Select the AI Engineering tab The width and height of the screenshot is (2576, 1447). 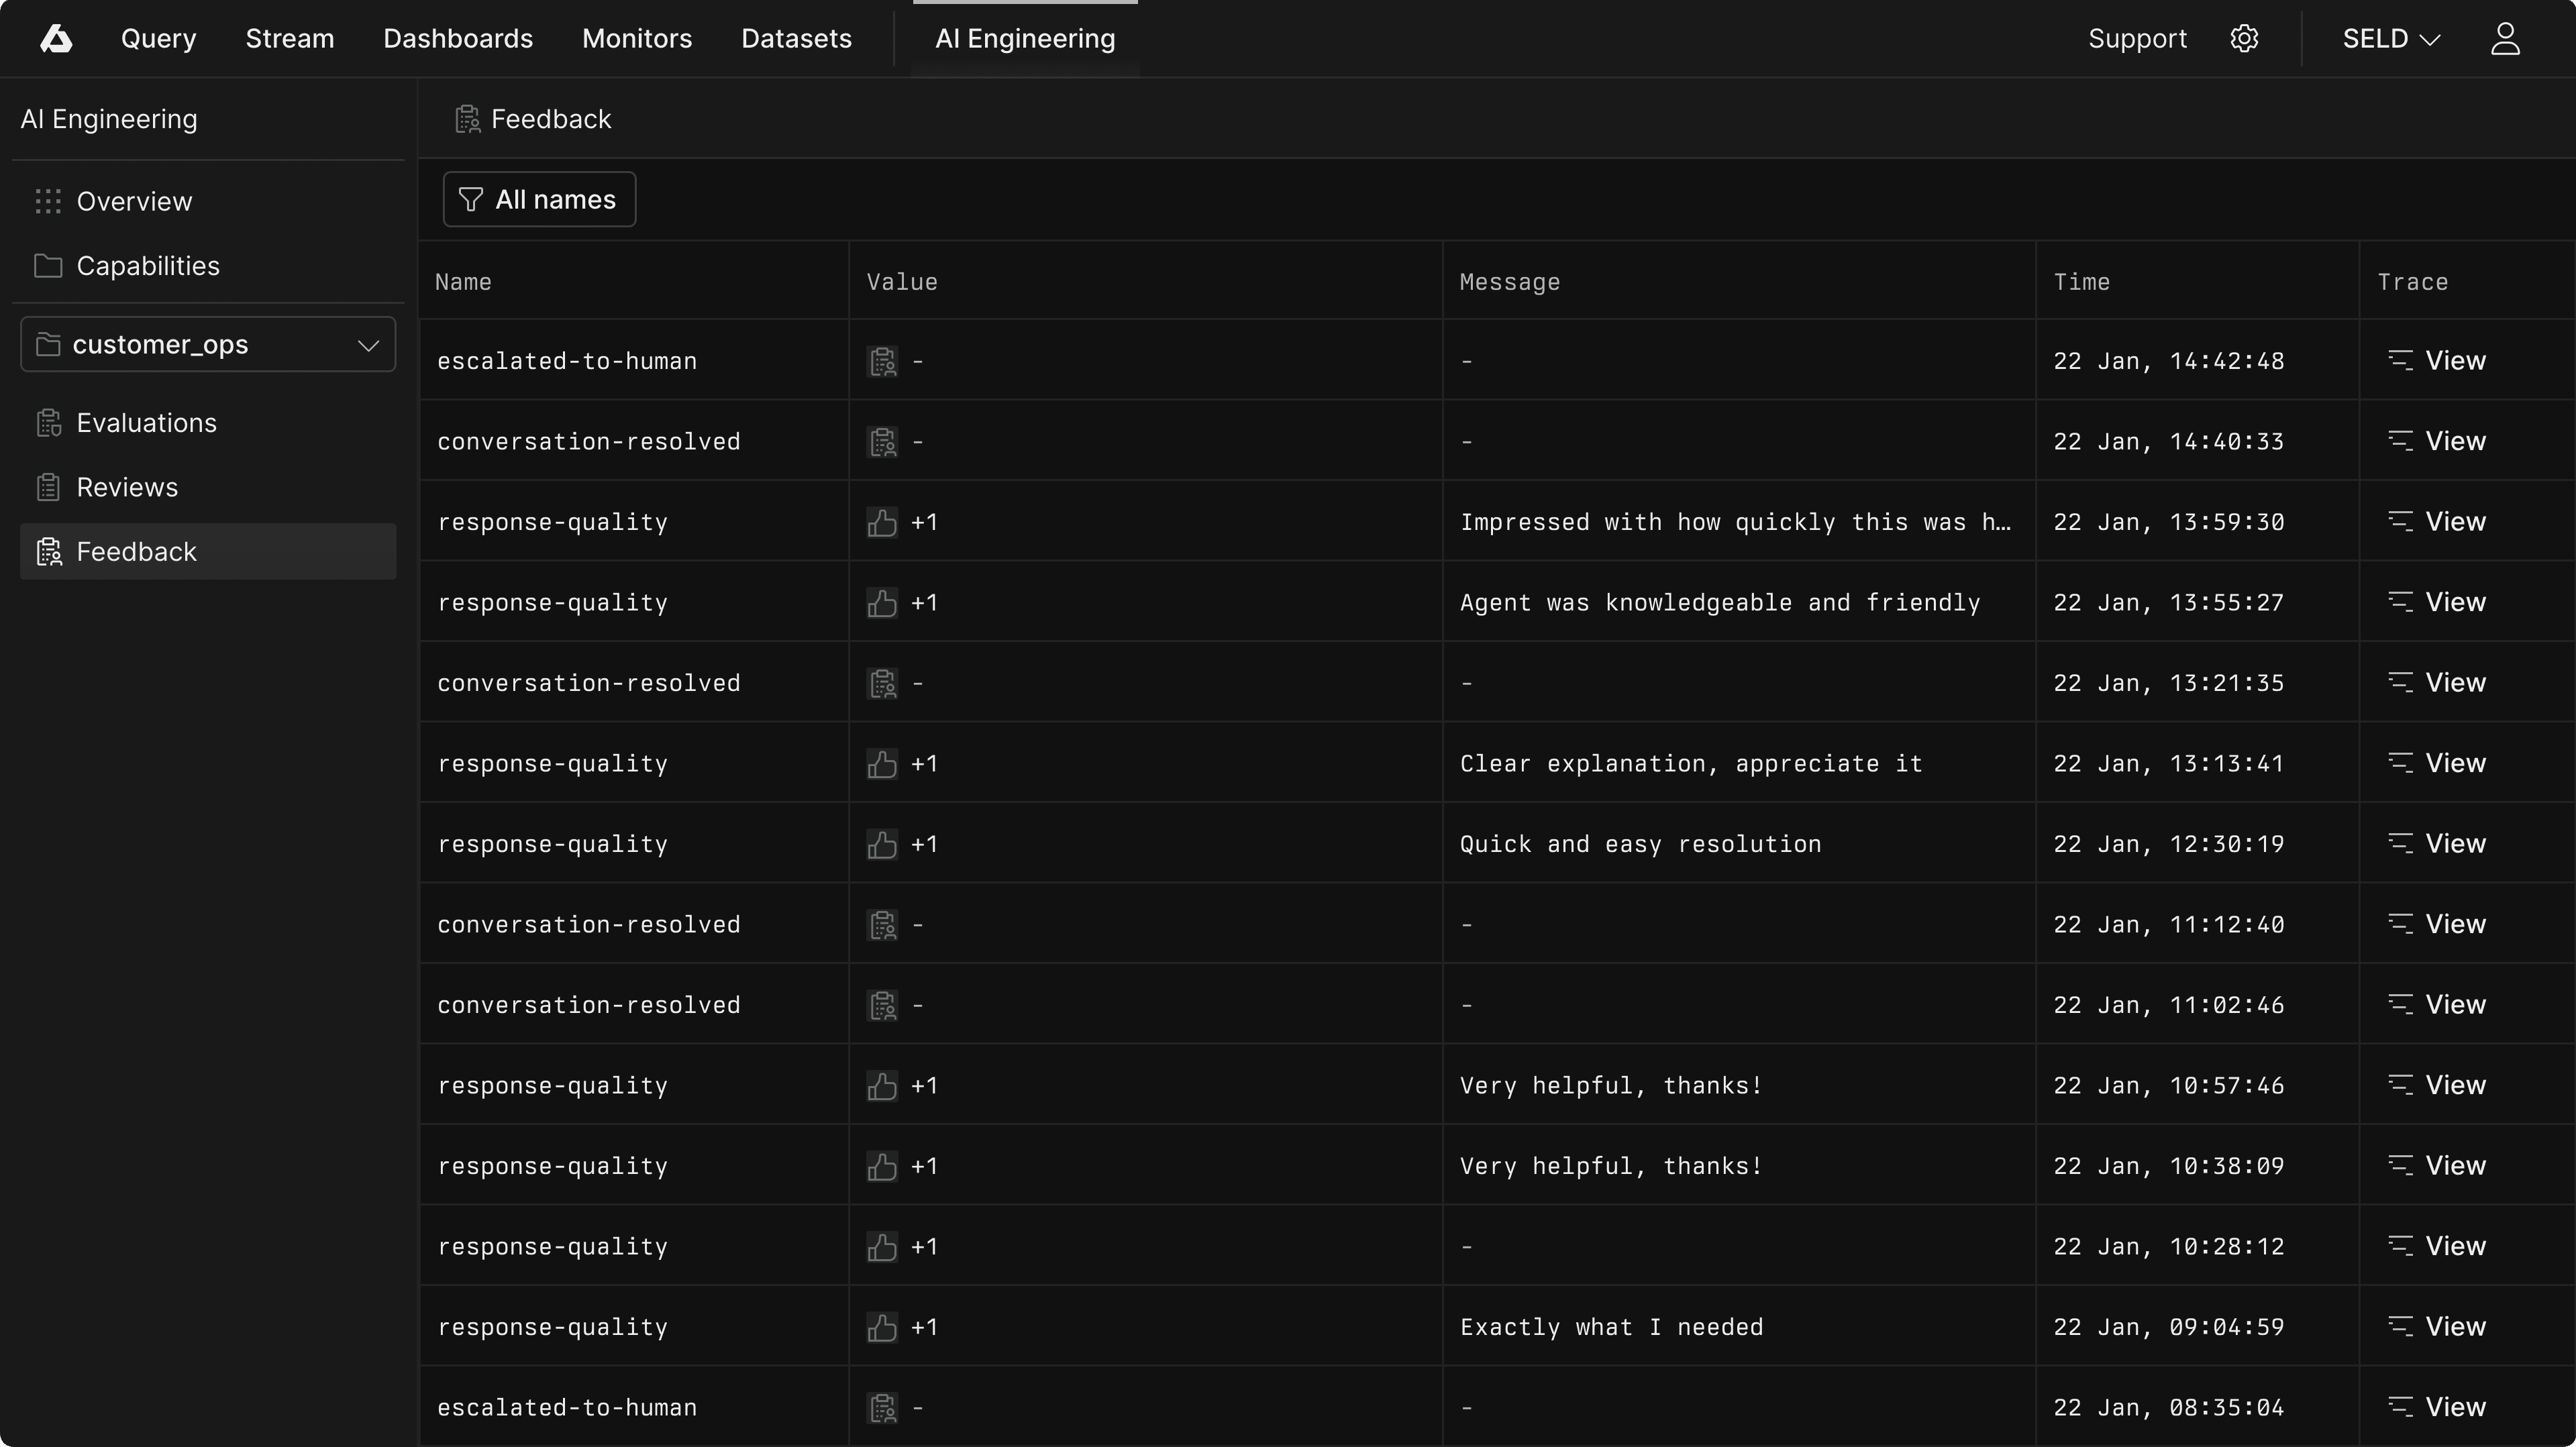point(1025,39)
